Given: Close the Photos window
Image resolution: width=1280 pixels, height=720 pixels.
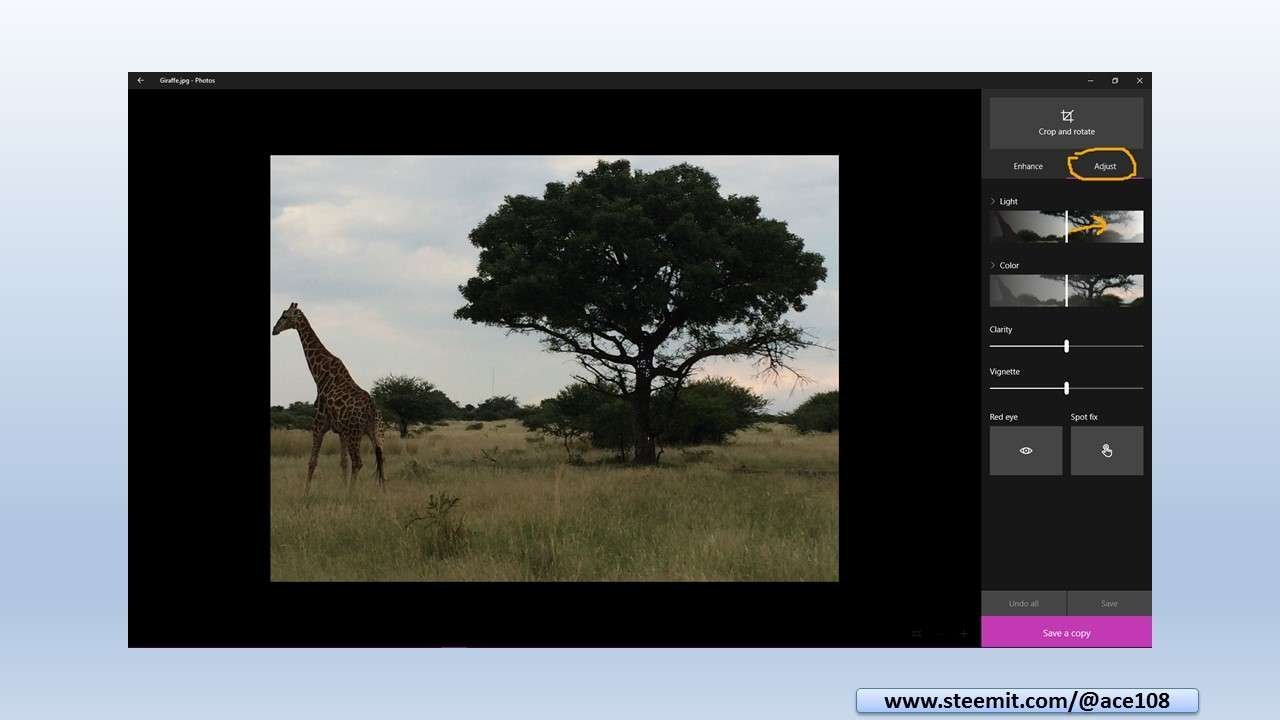Looking at the screenshot, I should coord(1139,80).
